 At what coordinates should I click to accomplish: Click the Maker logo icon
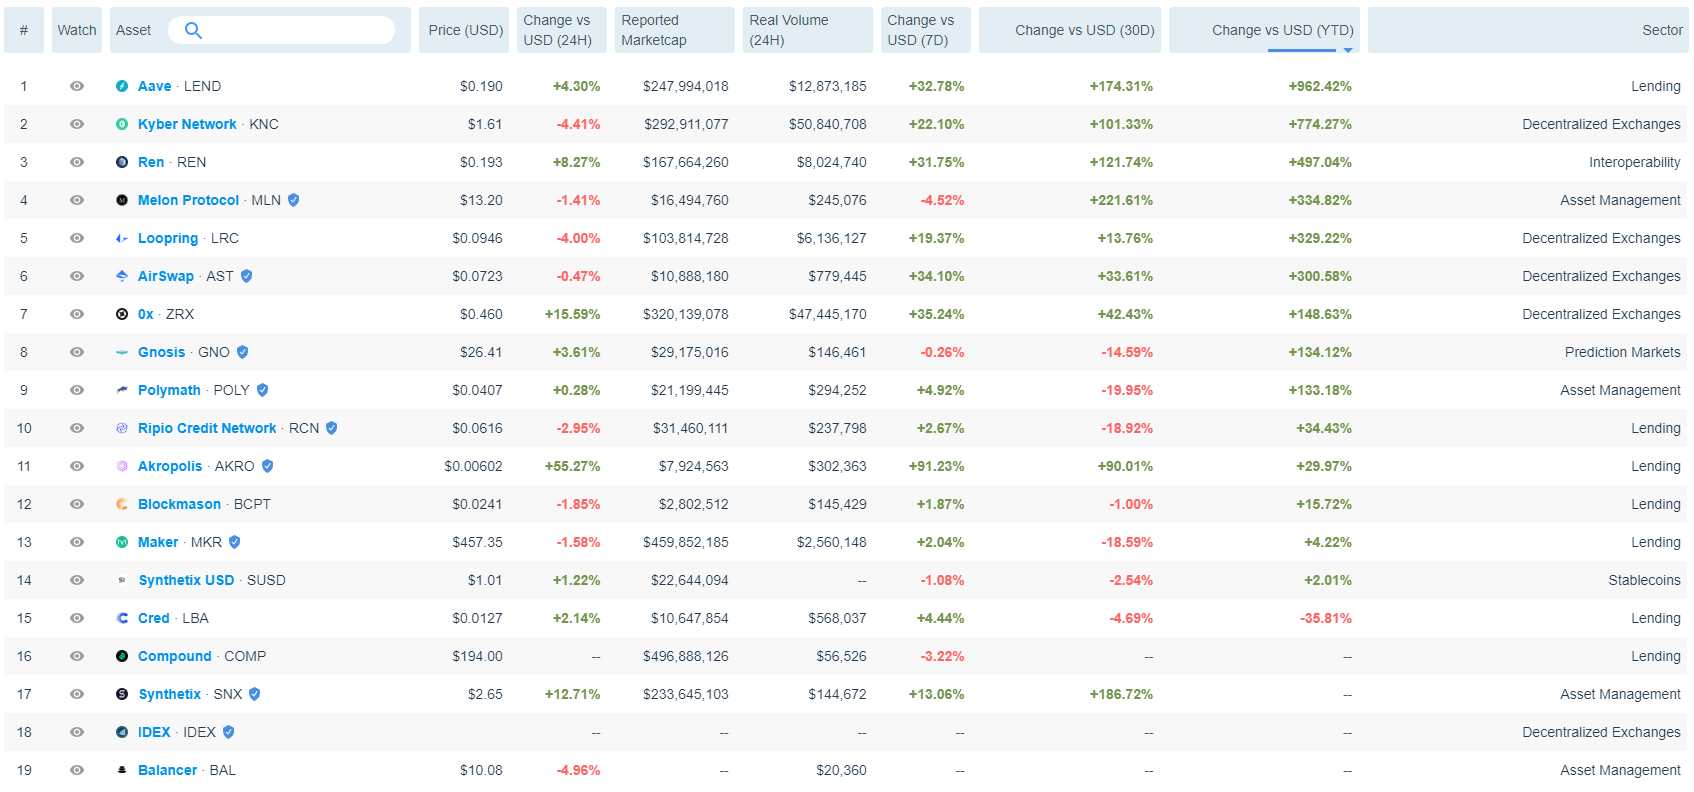[x=122, y=542]
